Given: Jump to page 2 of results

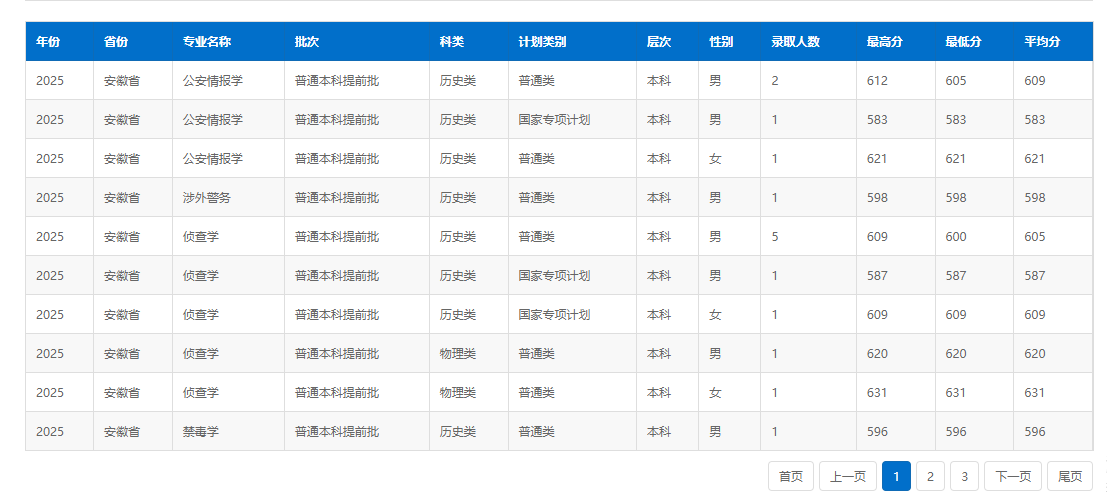Looking at the screenshot, I should tap(930, 476).
